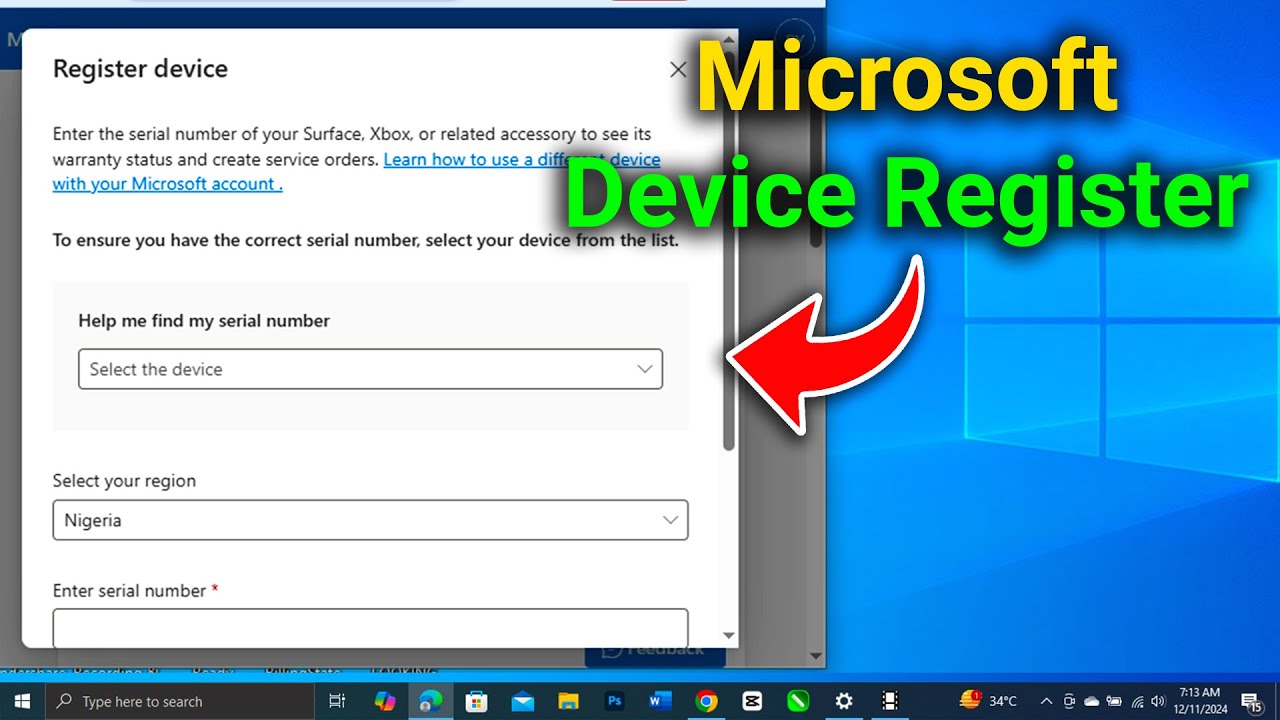The height and width of the screenshot is (720, 1280).
Task: Open Google Chrome from the taskbar
Action: pos(707,701)
